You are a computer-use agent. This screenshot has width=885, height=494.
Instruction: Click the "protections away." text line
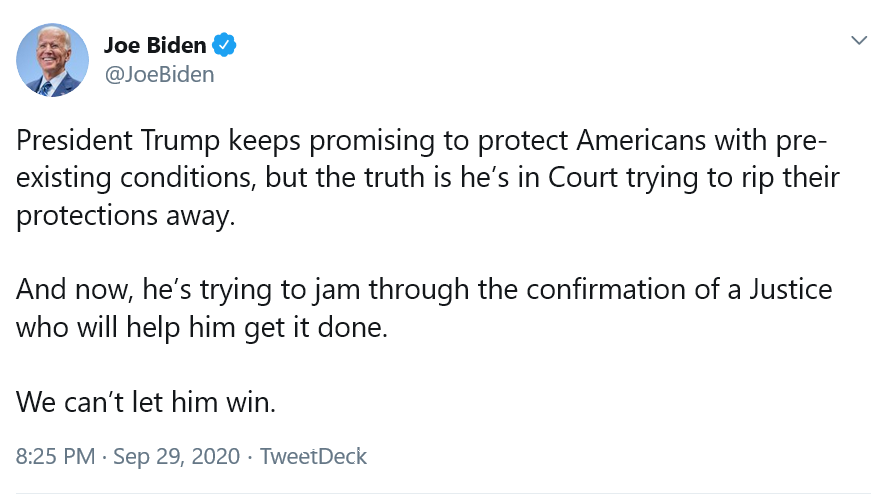pyautogui.click(x=126, y=217)
